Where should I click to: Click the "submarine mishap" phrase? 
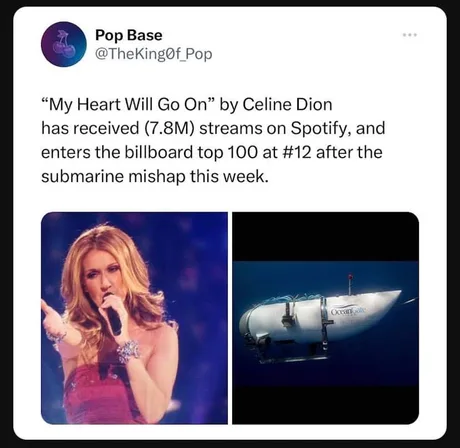[x=113, y=177]
